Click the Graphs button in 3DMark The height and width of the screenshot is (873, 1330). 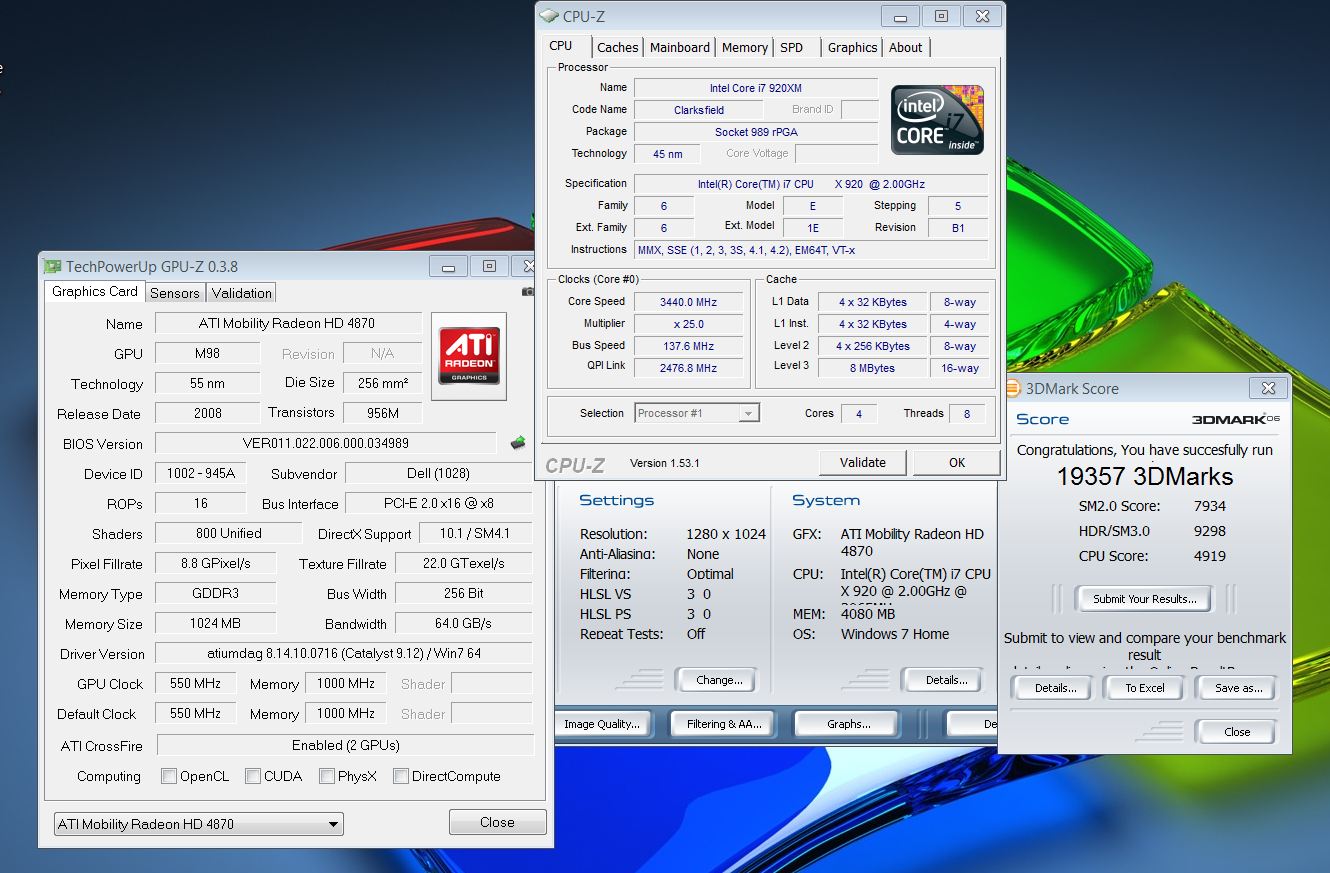pyautogui.click(x=848, y=724)
